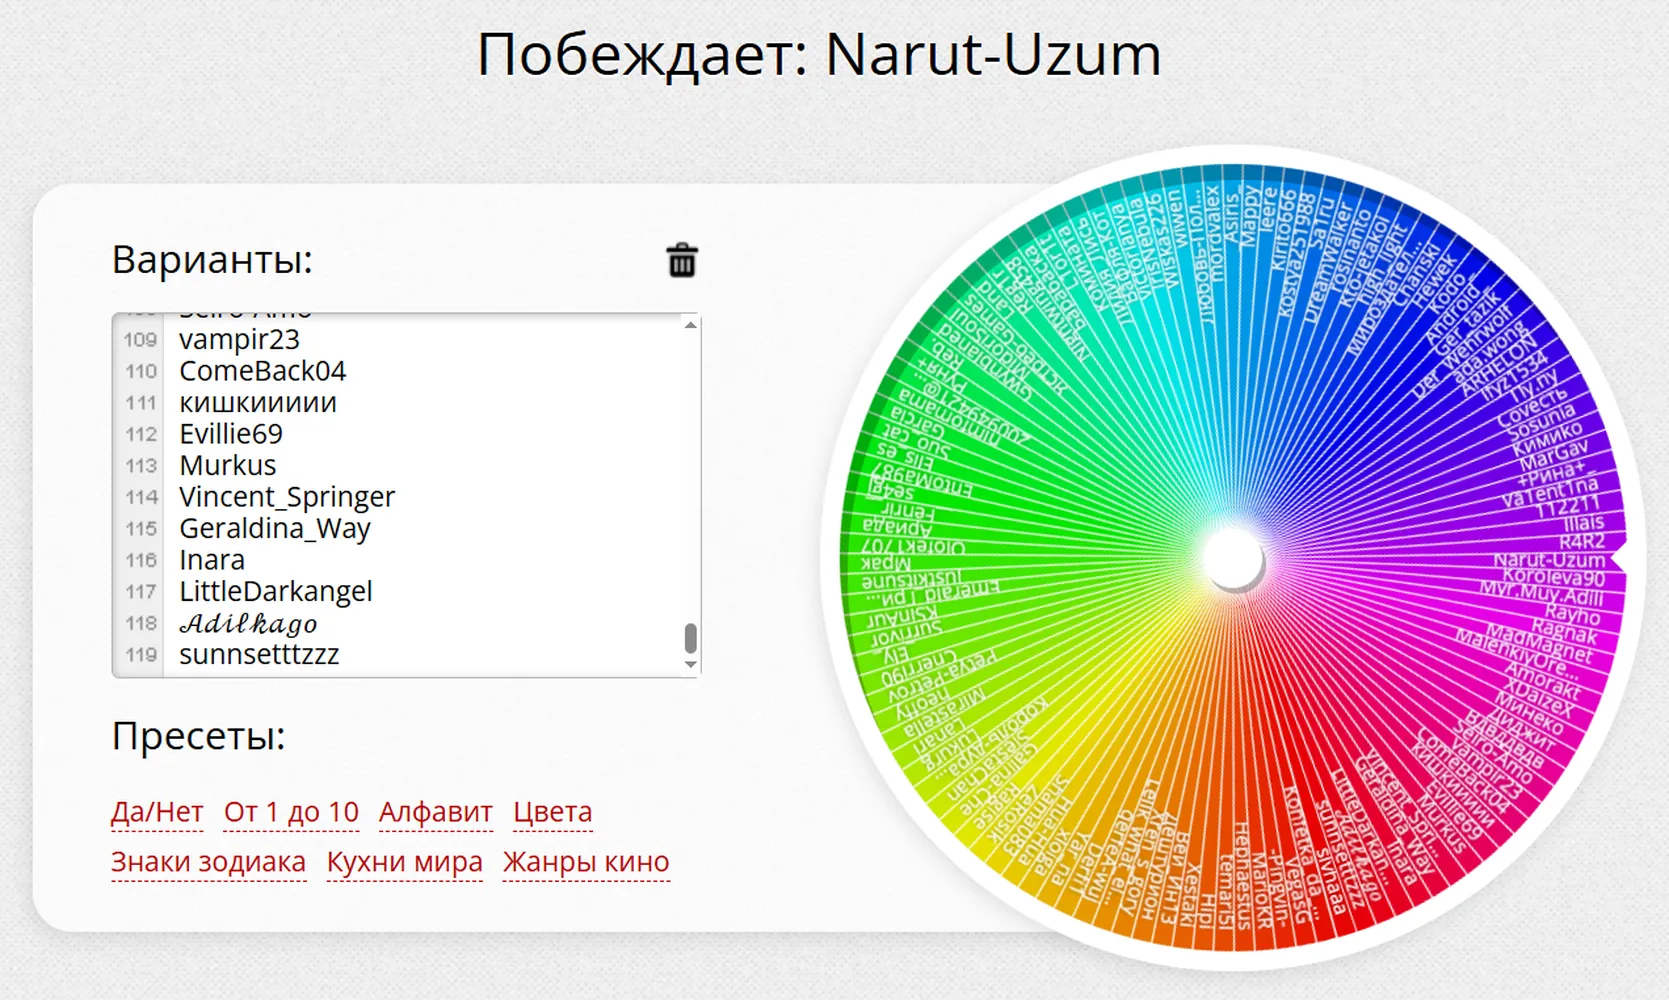Click the LittleDarkangel list line
Image resolution: width=1669 pixels, height=1000 pixels.
click(x=276, y=592)
